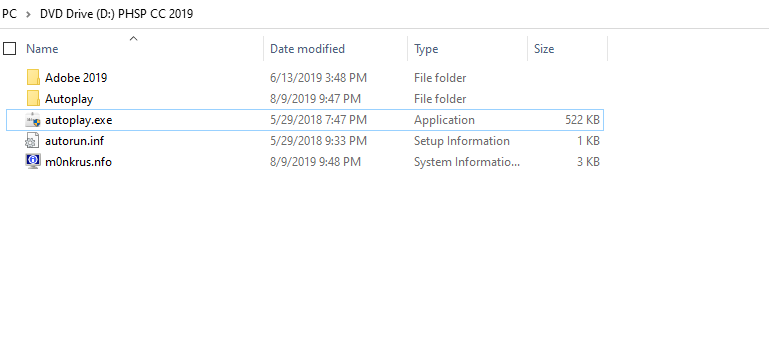Select the Autoplay folder icon
Screen dimensions: 769x362
tap(33, 99)
